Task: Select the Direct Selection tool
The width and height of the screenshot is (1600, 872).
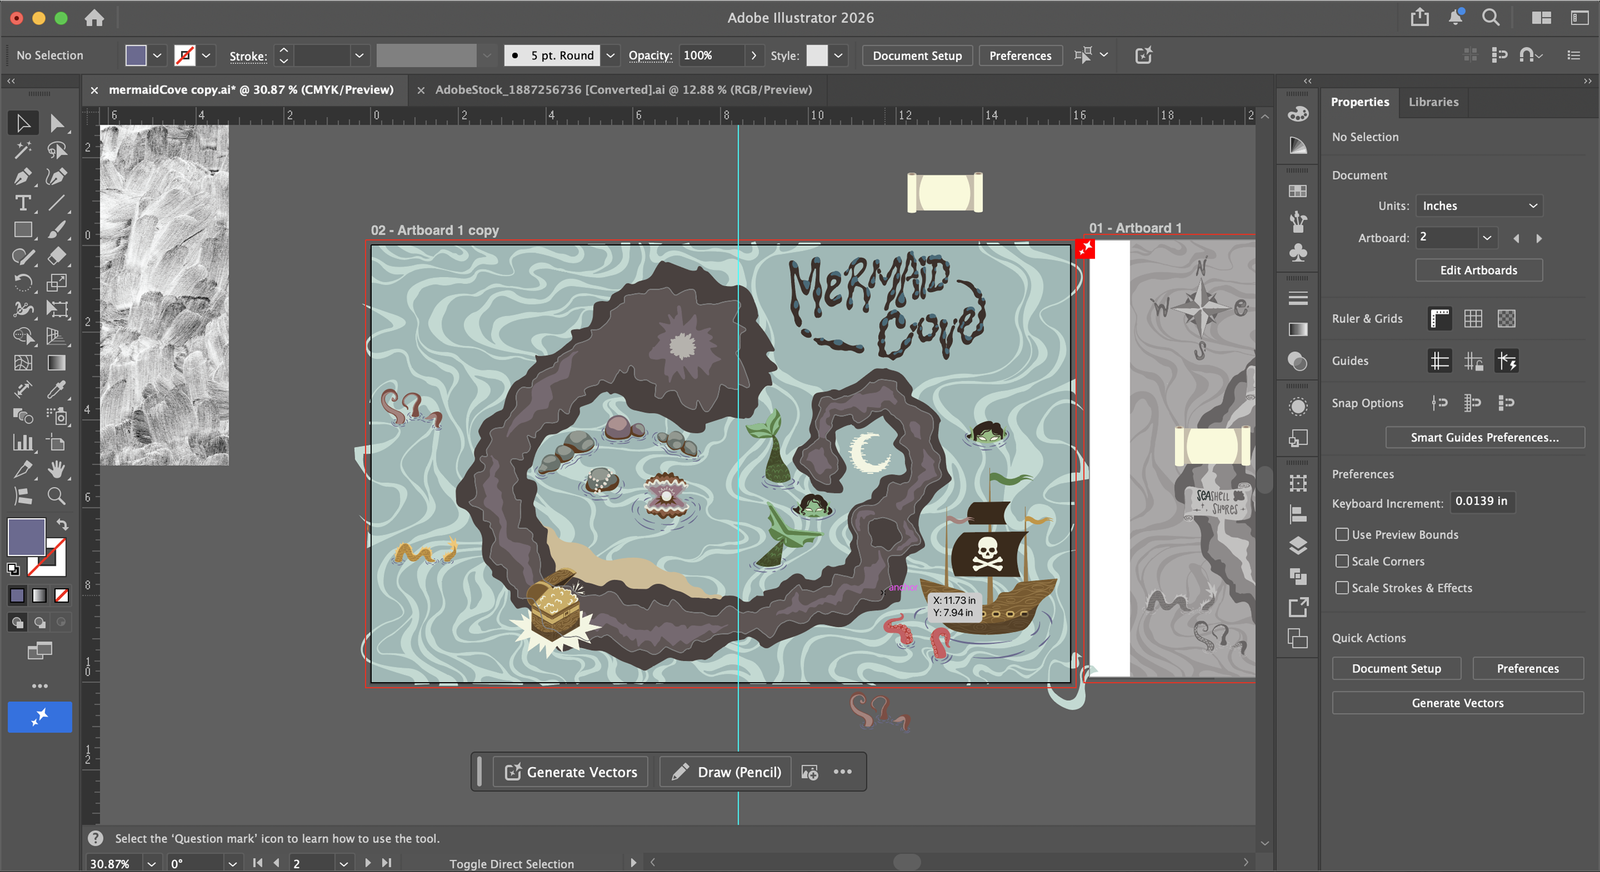Action: [x=57, y=123]
